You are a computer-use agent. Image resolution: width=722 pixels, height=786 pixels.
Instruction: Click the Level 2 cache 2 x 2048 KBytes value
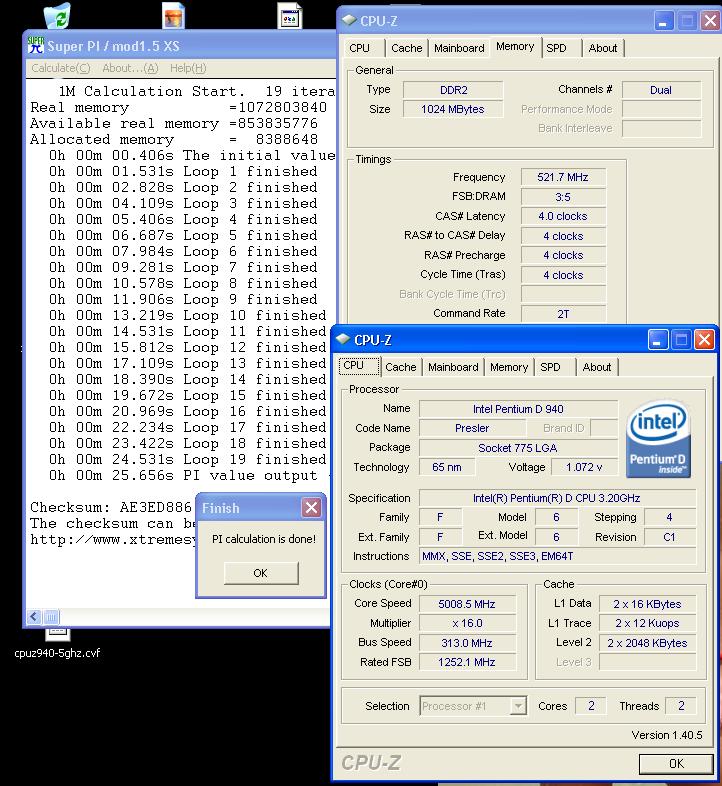(x=647, y=643)
